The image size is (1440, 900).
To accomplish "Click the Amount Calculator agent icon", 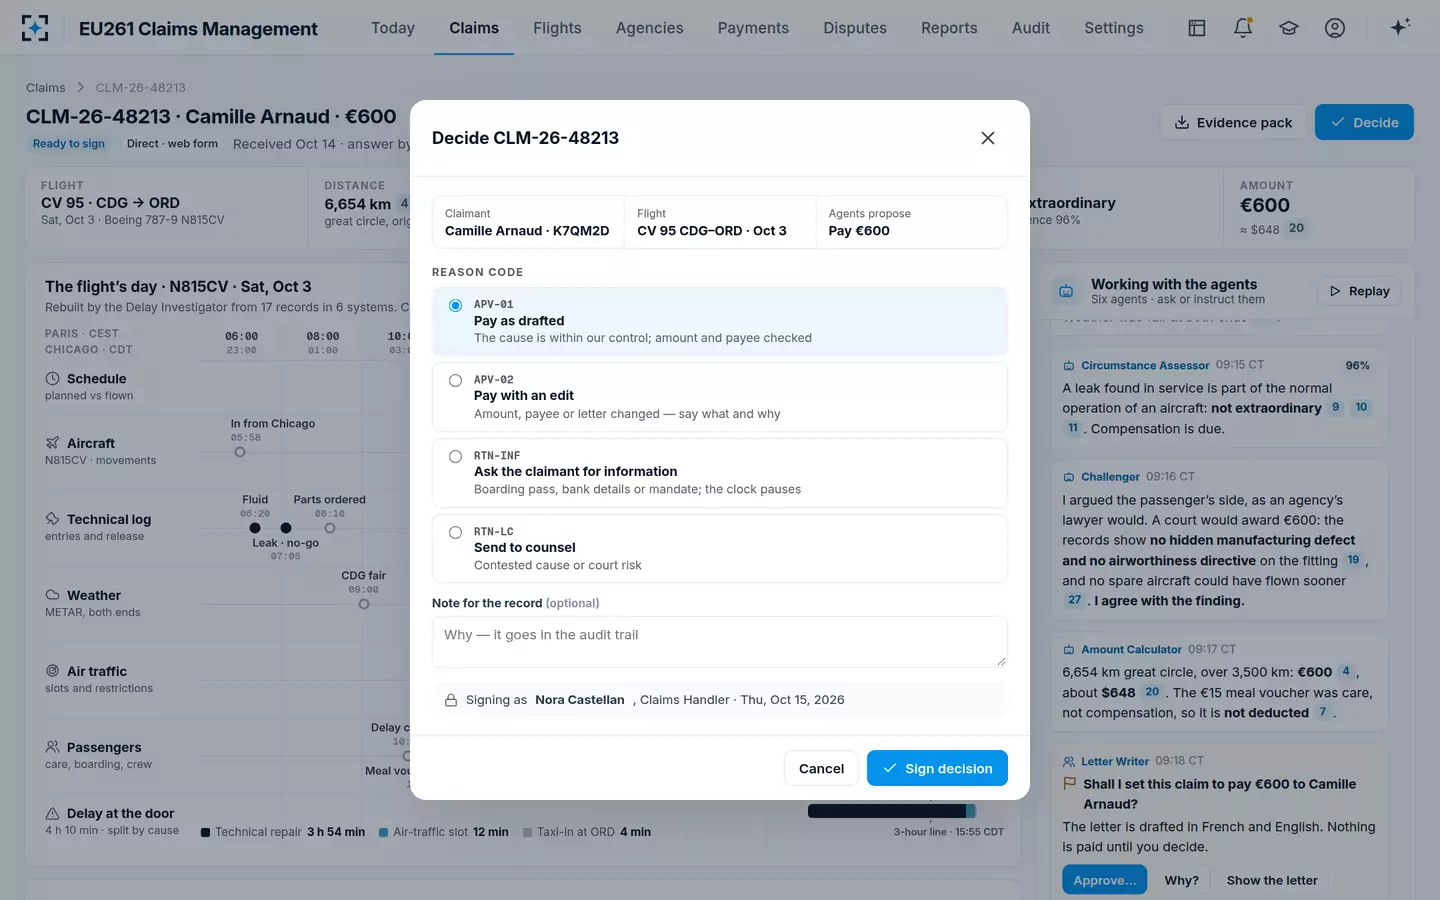I will (x=1069, y=650).
